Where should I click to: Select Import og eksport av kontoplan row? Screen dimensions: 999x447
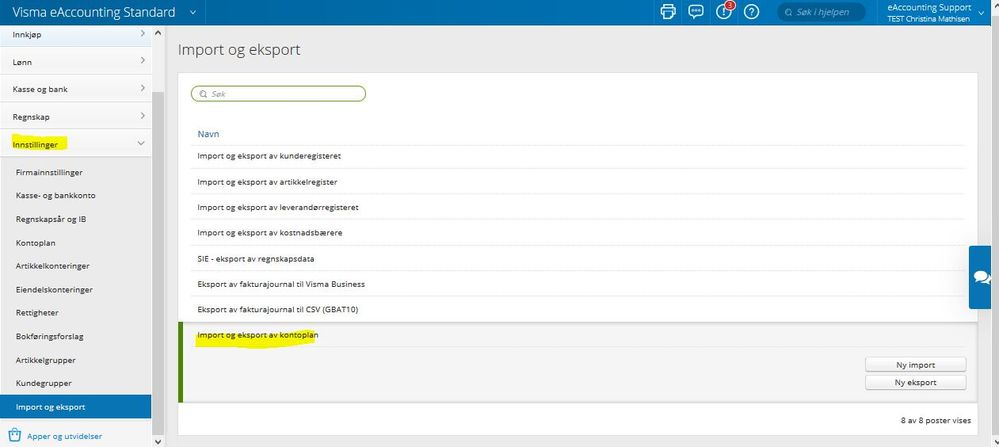pos(580,335)
